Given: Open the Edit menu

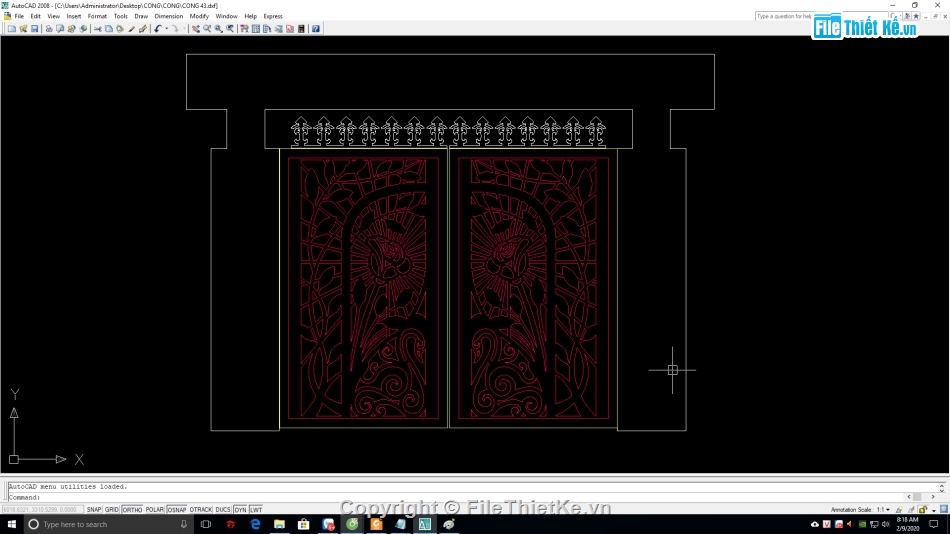Looking at the screenshot, I should [36, 16].
